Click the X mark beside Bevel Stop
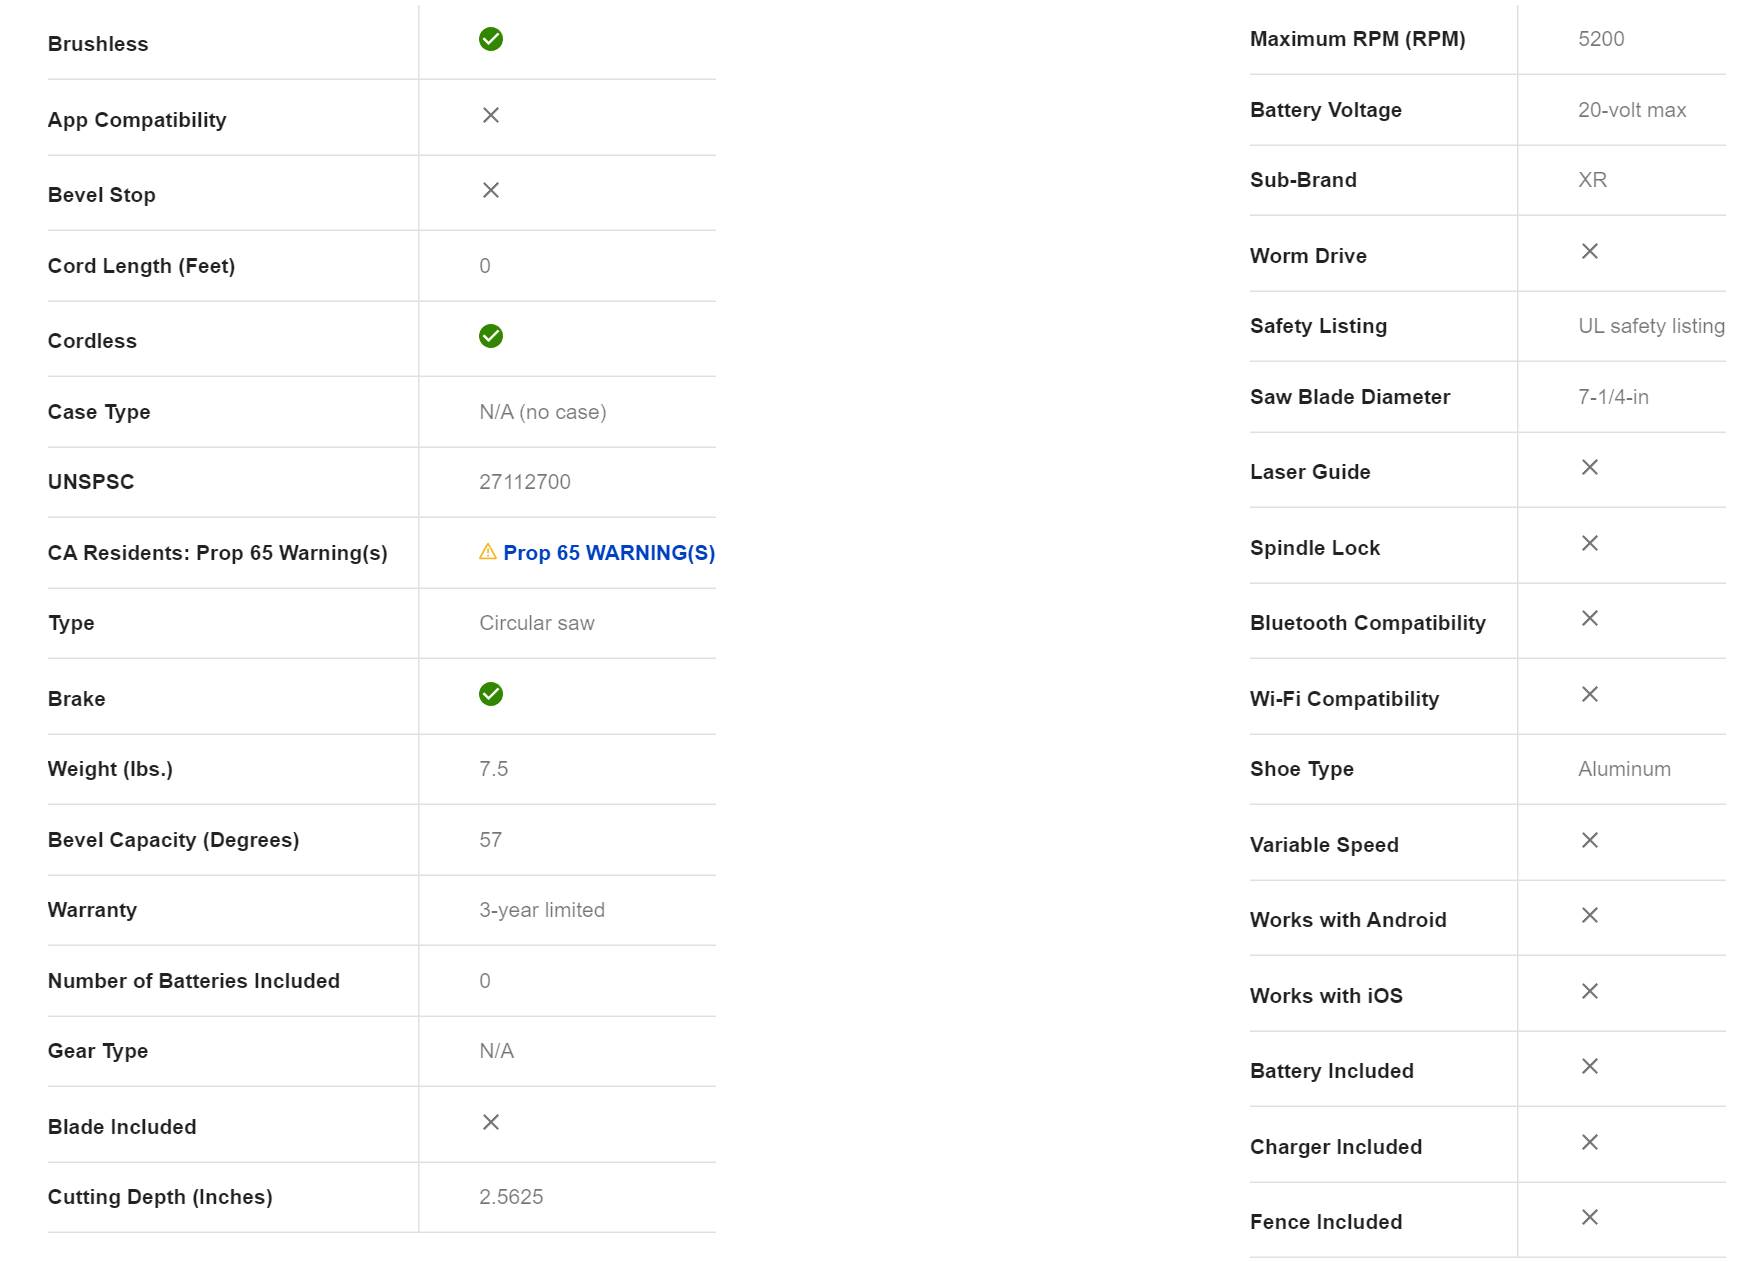1762x1262 pixels. (x=490, y=190)
